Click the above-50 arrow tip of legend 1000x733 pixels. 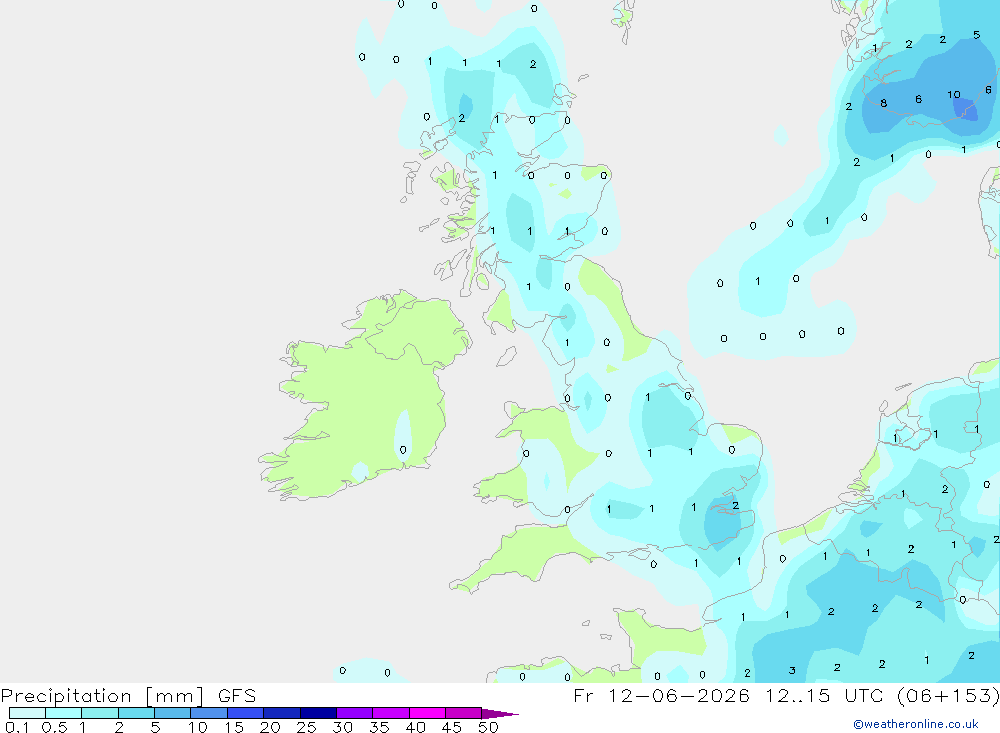pos(499,713)
